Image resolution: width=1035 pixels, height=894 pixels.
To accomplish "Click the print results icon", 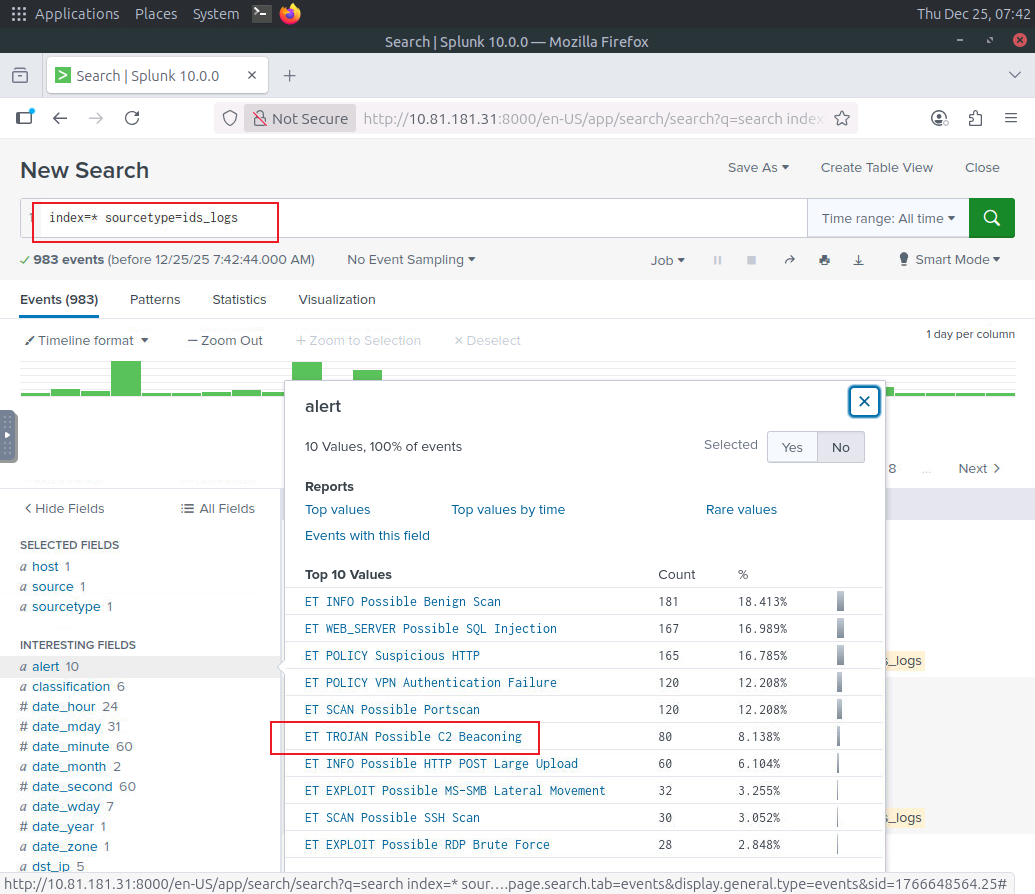I will coord(824,260).
